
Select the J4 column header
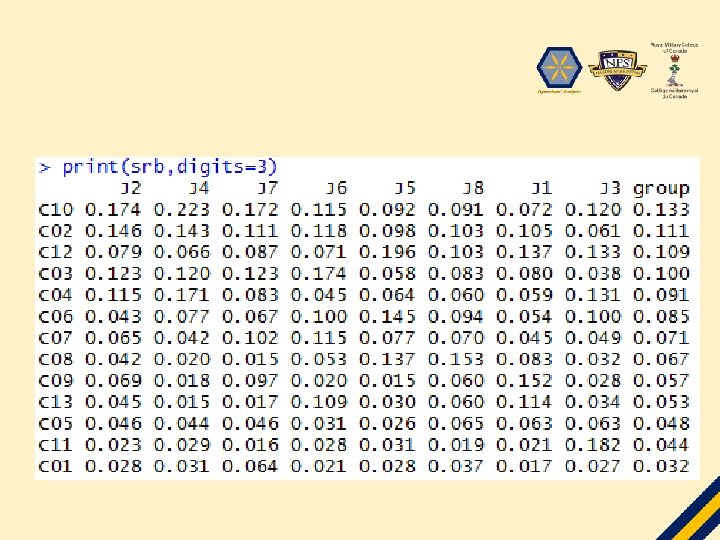pos(199,188)
